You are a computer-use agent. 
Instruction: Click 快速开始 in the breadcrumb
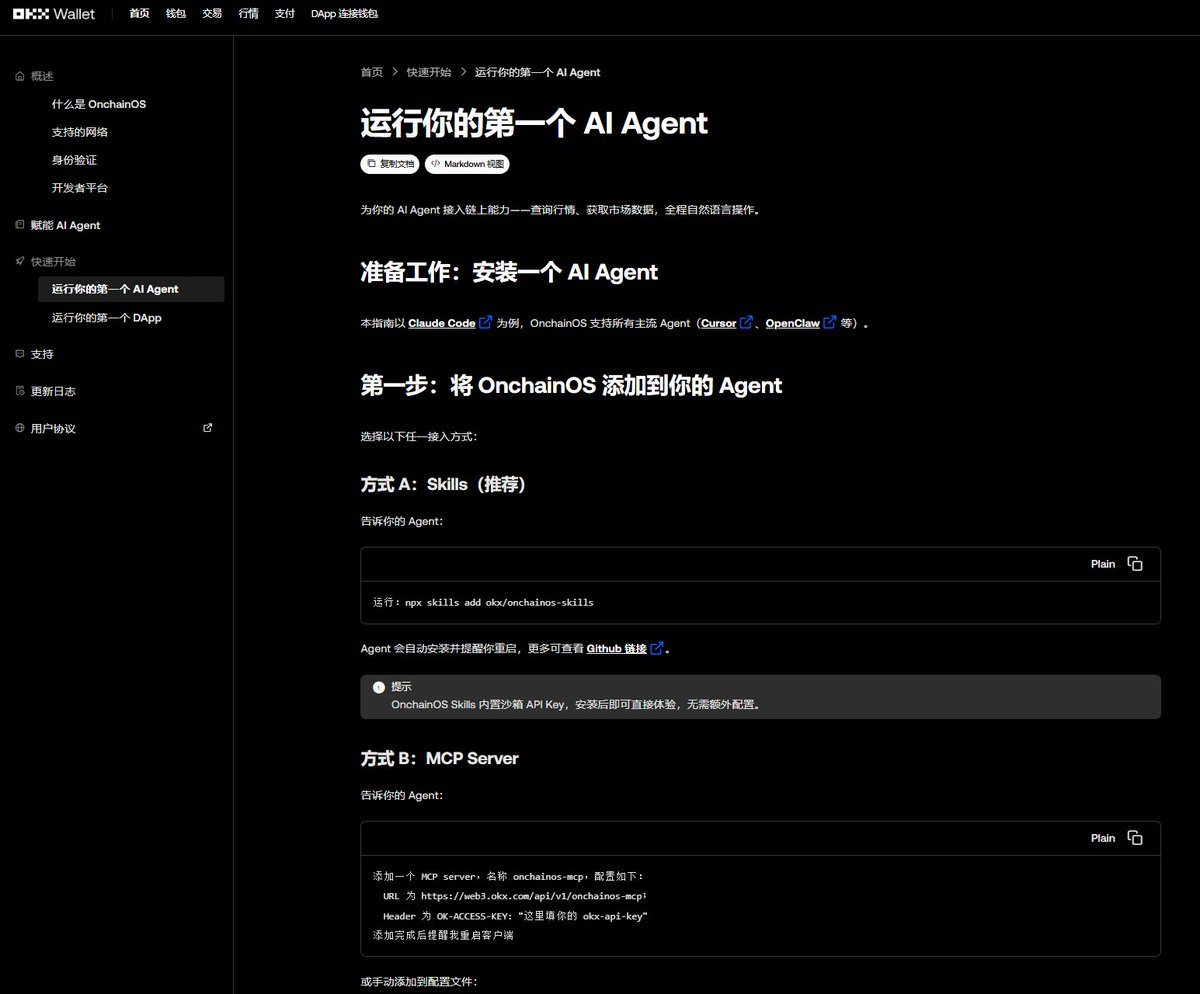[428, 72]
